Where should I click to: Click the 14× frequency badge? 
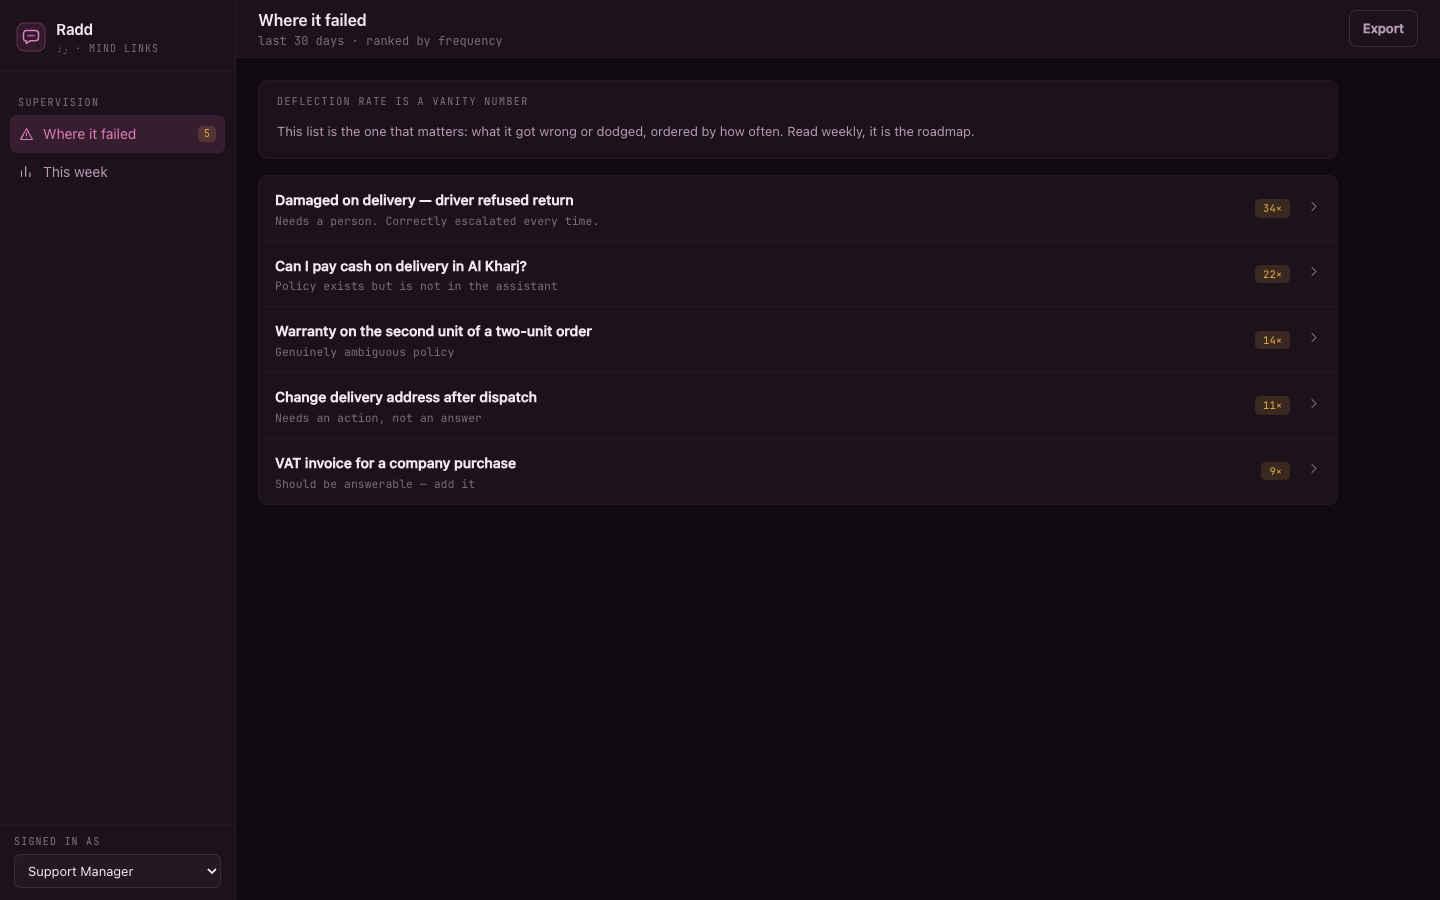pyautogui.click(x=1272, y=340)
